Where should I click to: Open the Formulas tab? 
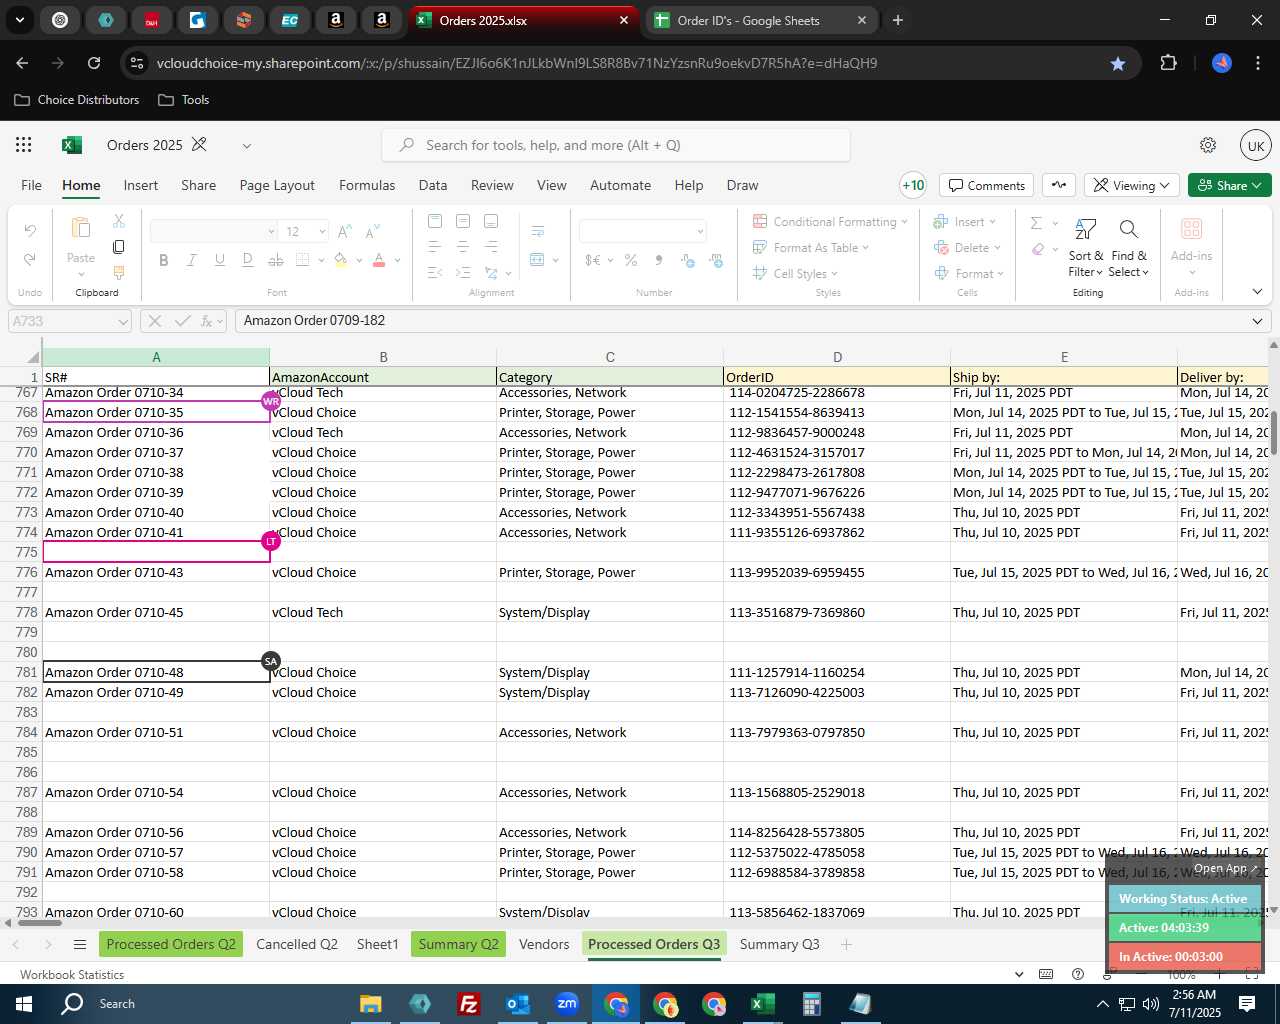pos(367,185)
